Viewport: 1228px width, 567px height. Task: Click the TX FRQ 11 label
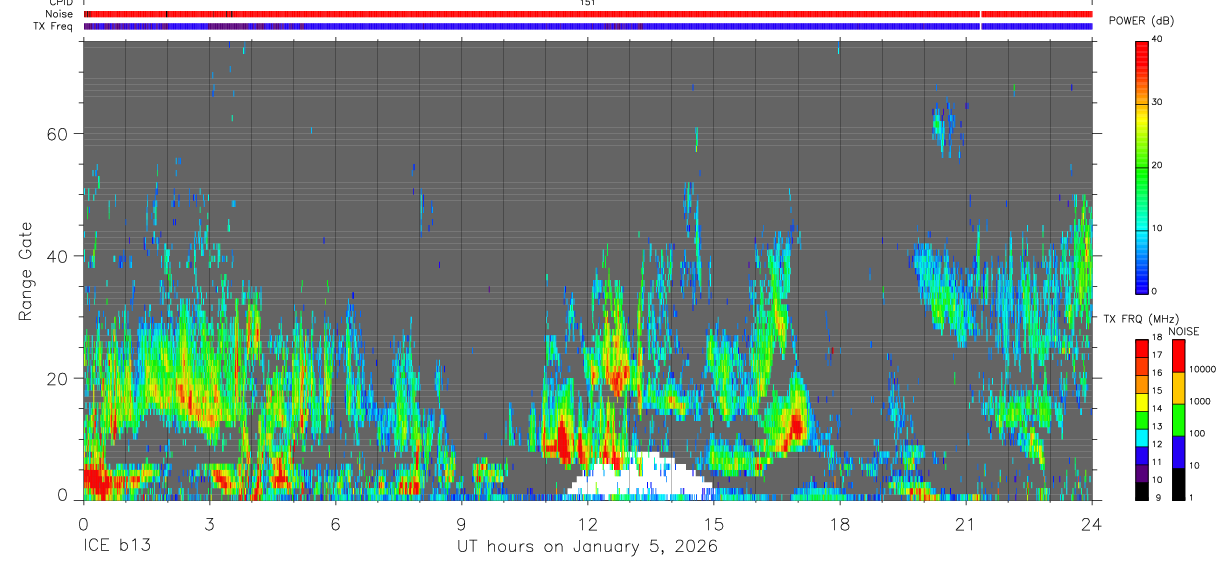1157,464
